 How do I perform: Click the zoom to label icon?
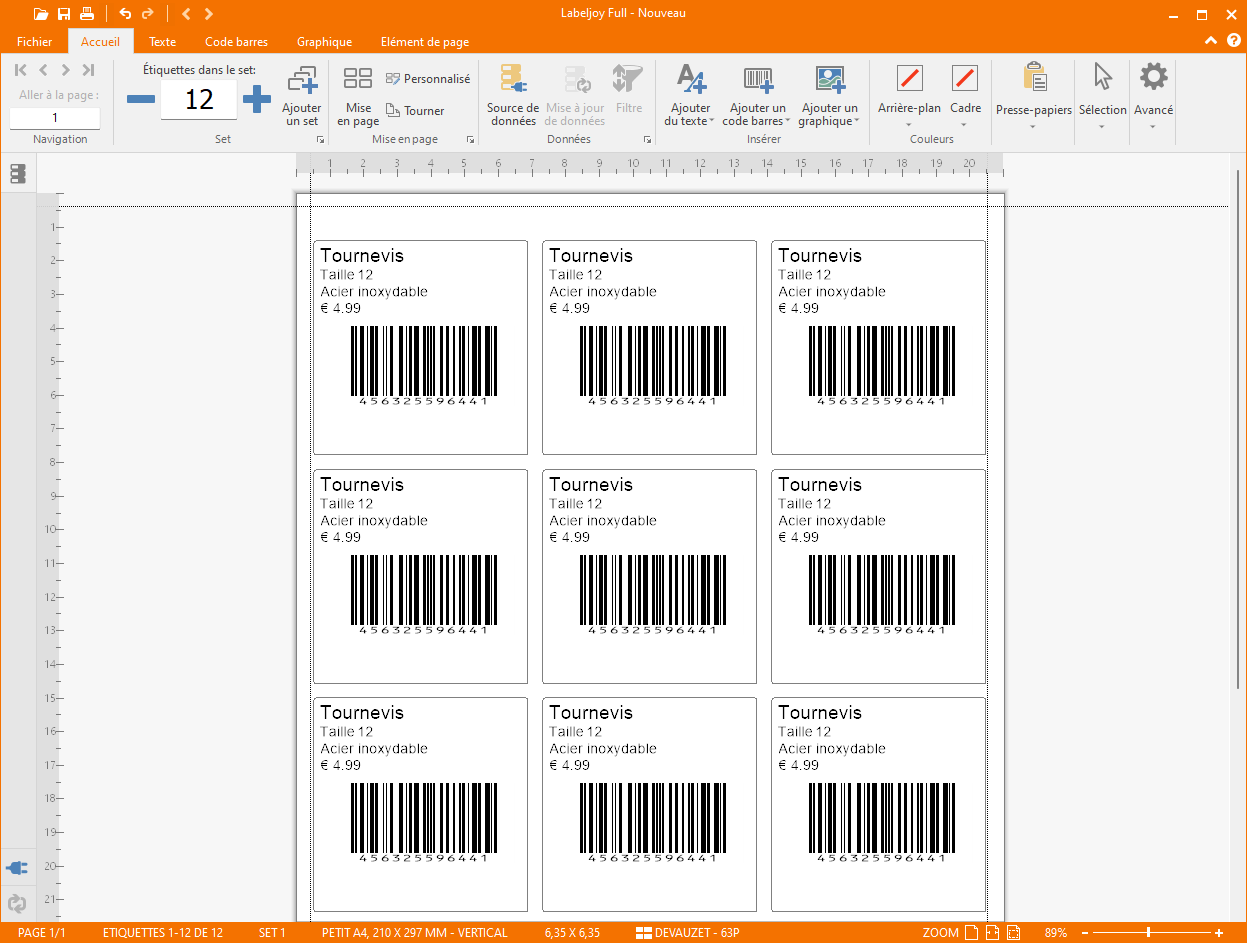click(x=1014, y=933)
